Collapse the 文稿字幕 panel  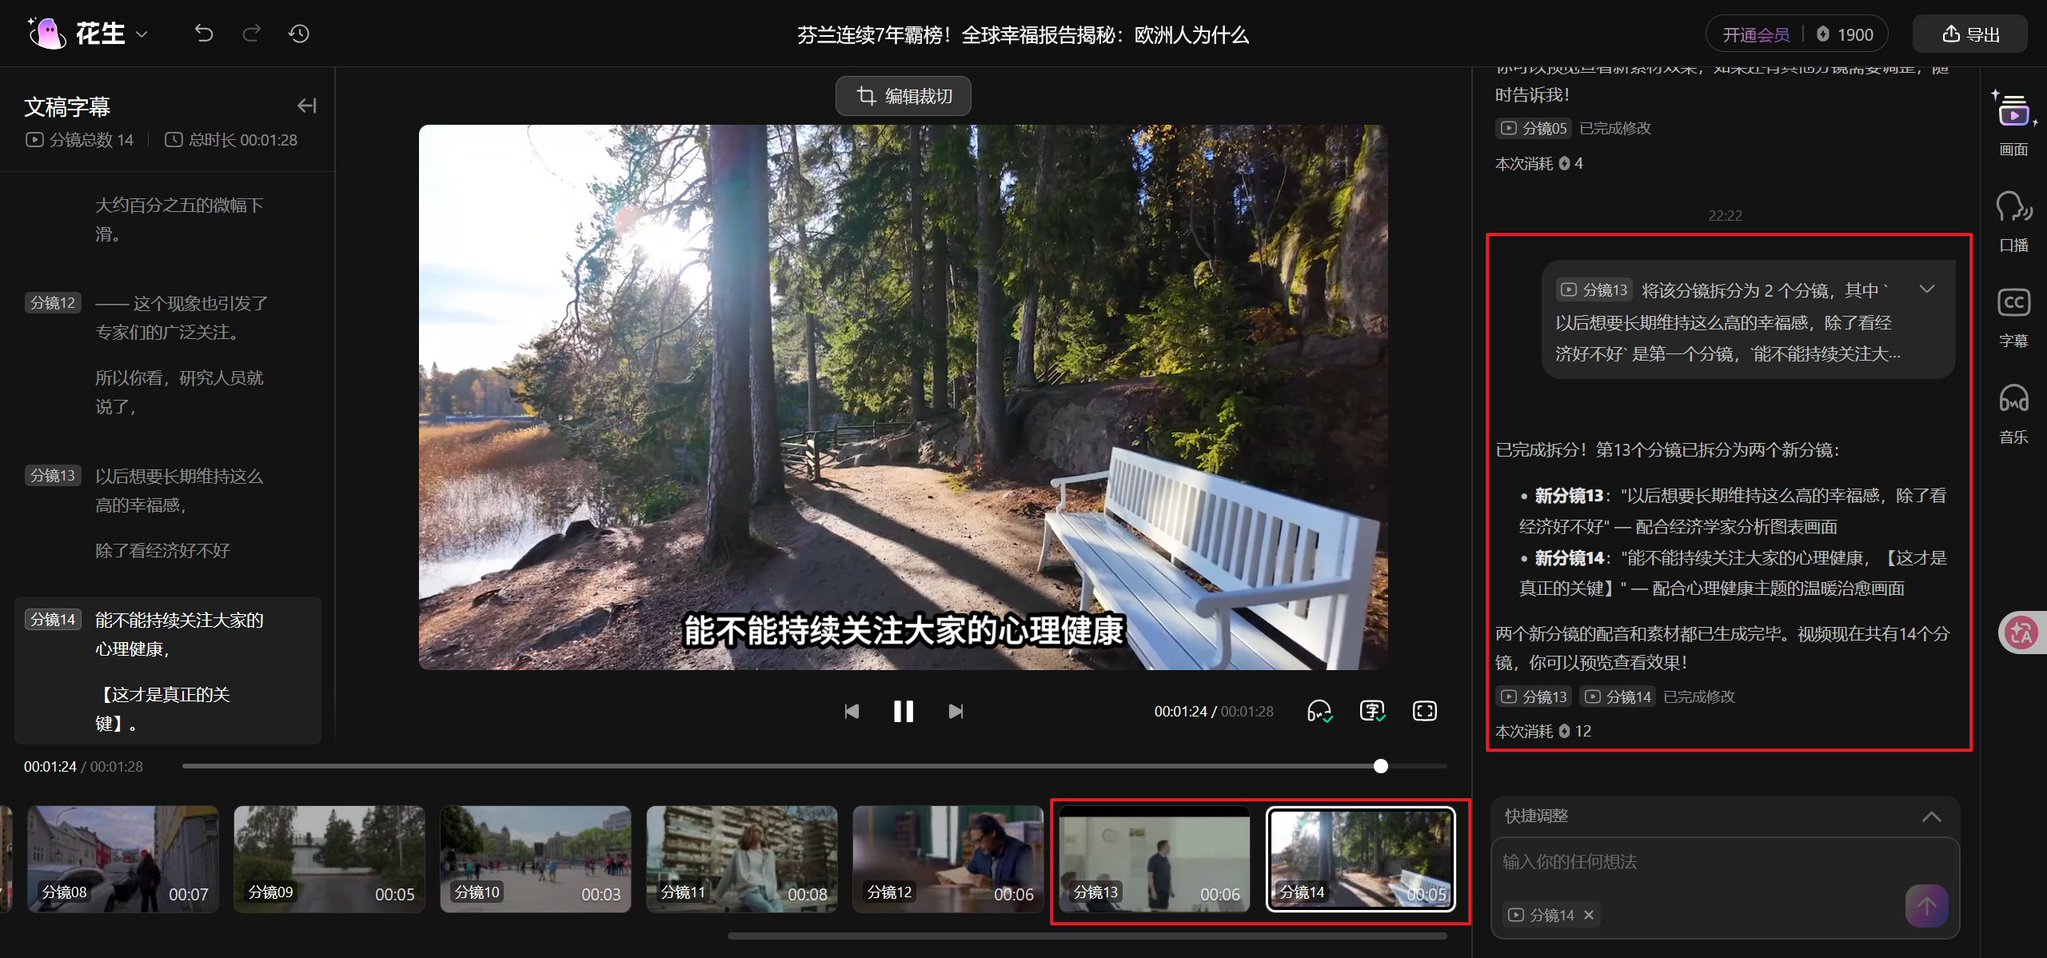[x=307, y=105]
